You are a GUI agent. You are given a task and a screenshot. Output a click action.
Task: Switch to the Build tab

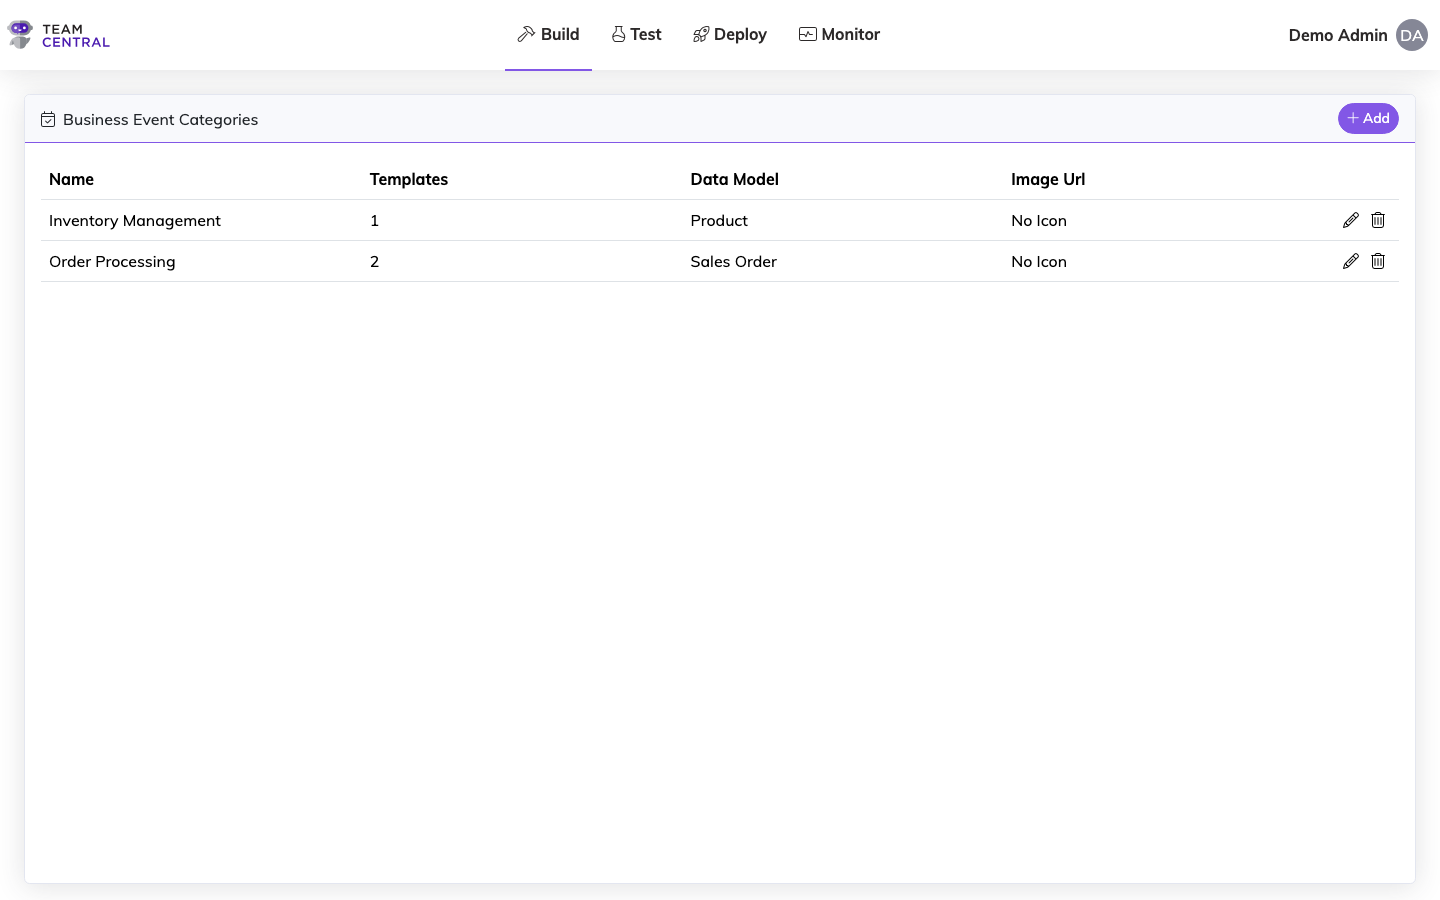[x=548, y=35]
